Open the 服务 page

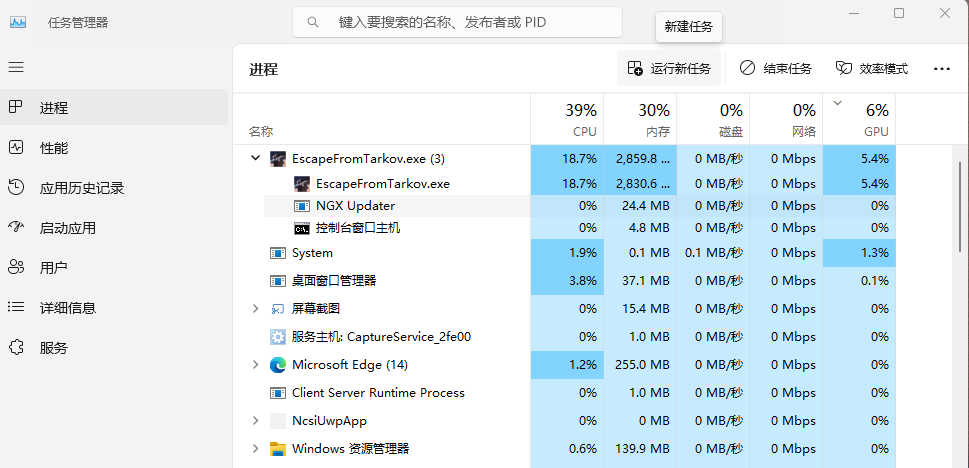click(x=114, y=348)
